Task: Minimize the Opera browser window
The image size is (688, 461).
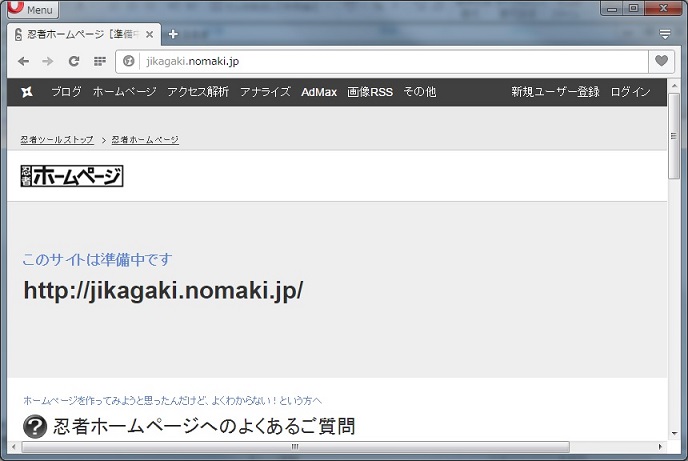Action: tap(613, 8)
